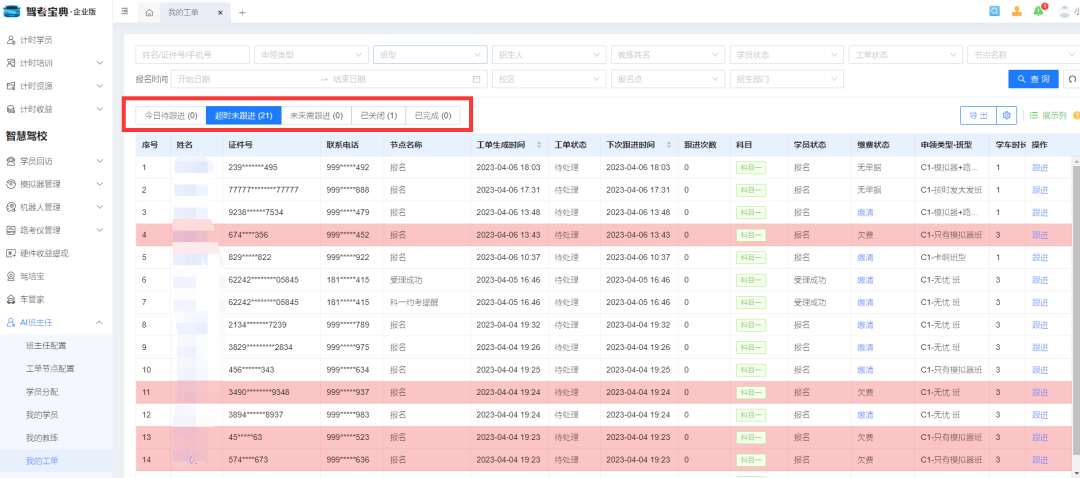Click the 科目一 tag in row 2
The width and height of the screenshot is (1080, 478).
point(751,190)
